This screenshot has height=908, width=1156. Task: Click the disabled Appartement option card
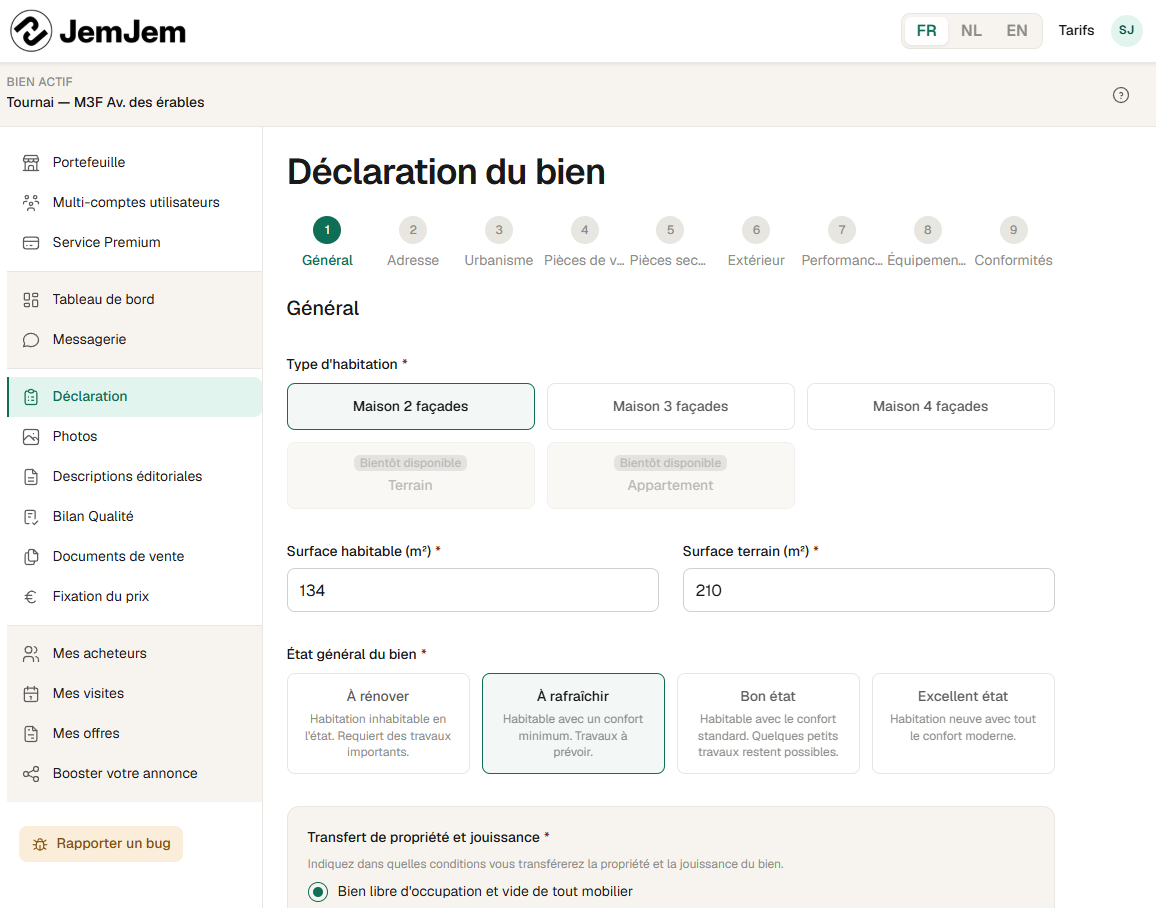[x=671, y=475]
